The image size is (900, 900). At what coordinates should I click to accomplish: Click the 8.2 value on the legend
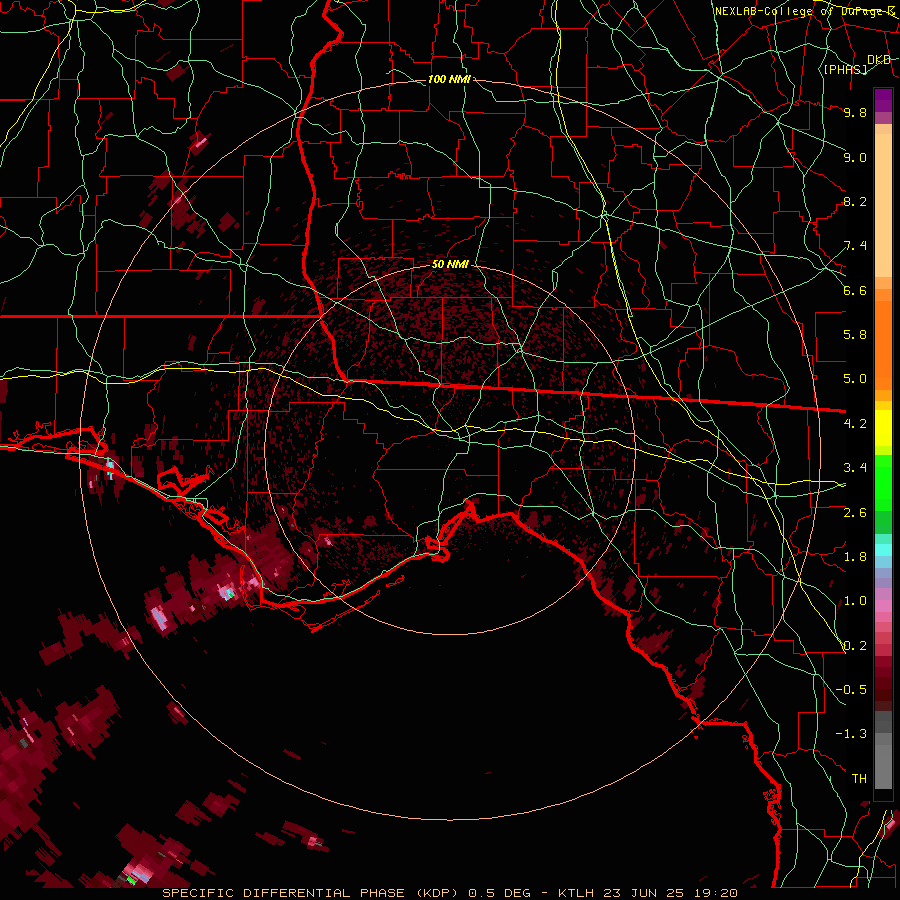click(855, 201)
